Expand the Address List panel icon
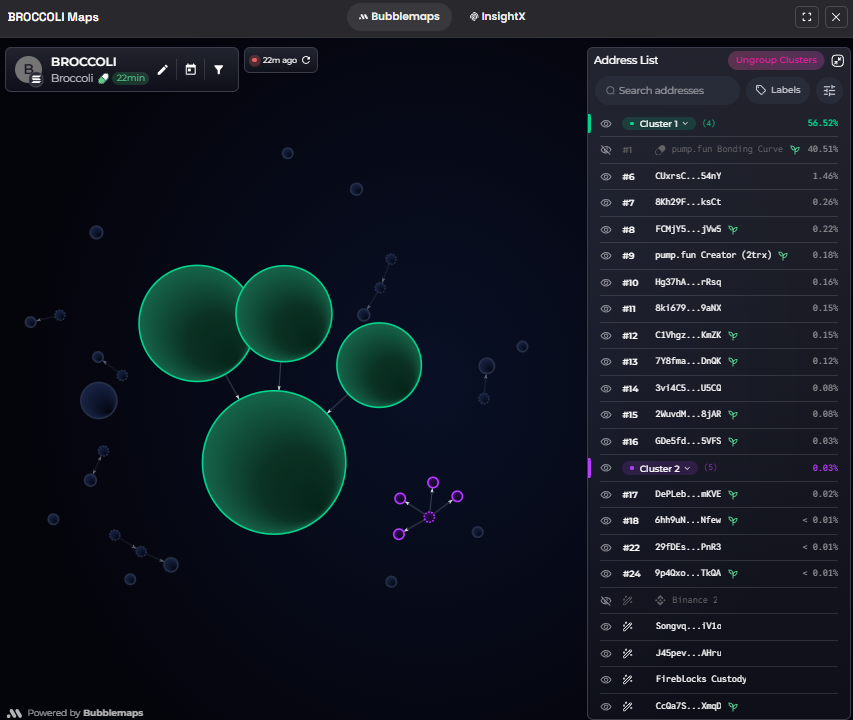 pyautogui.click(x=838, y=60)
